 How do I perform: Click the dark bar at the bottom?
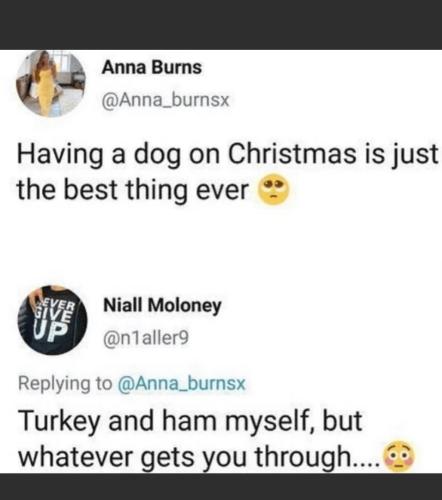[x=221, y=486]
